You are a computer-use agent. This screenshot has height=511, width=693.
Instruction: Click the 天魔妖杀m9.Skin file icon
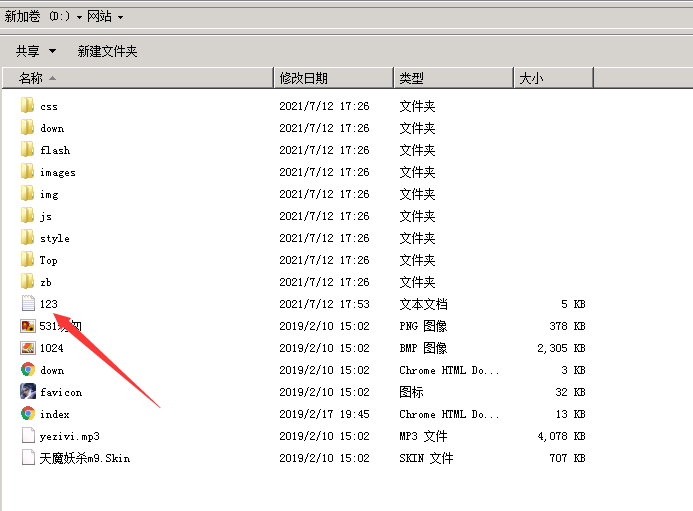click(x=28, y=457)
